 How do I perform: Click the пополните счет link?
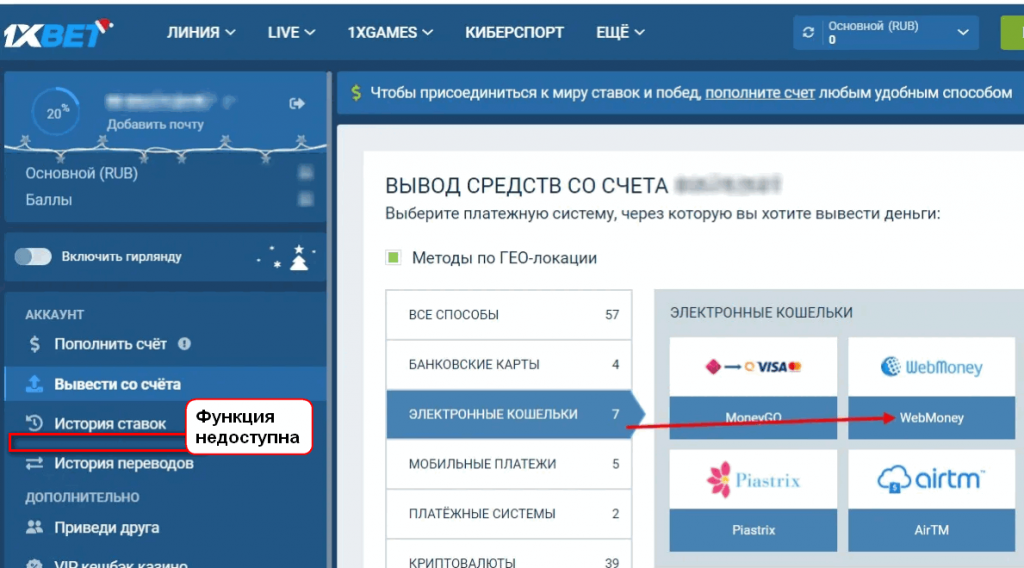(x=760, y=92)
